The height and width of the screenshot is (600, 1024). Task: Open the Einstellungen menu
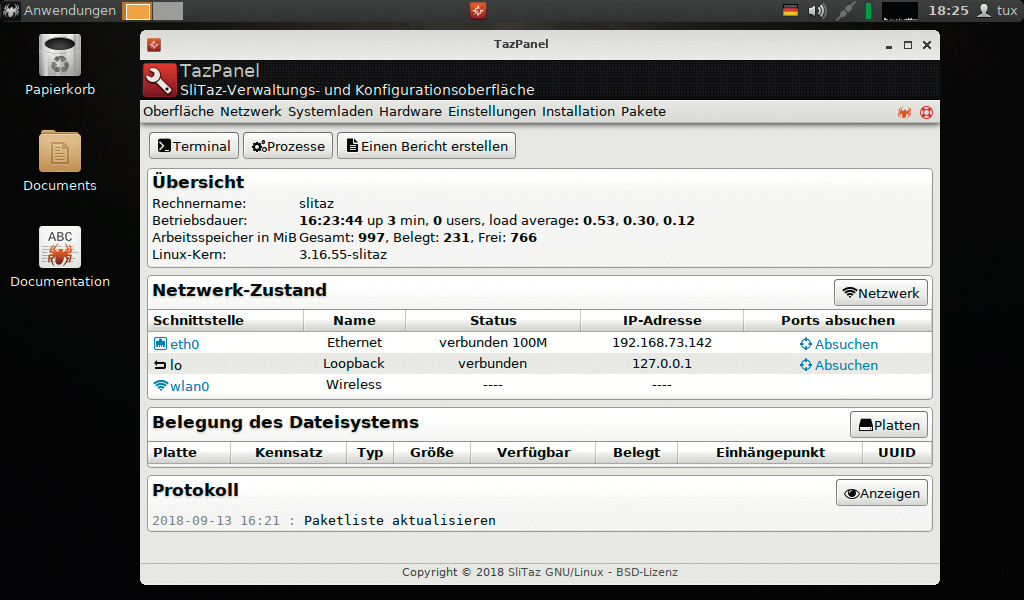[492, 112]
